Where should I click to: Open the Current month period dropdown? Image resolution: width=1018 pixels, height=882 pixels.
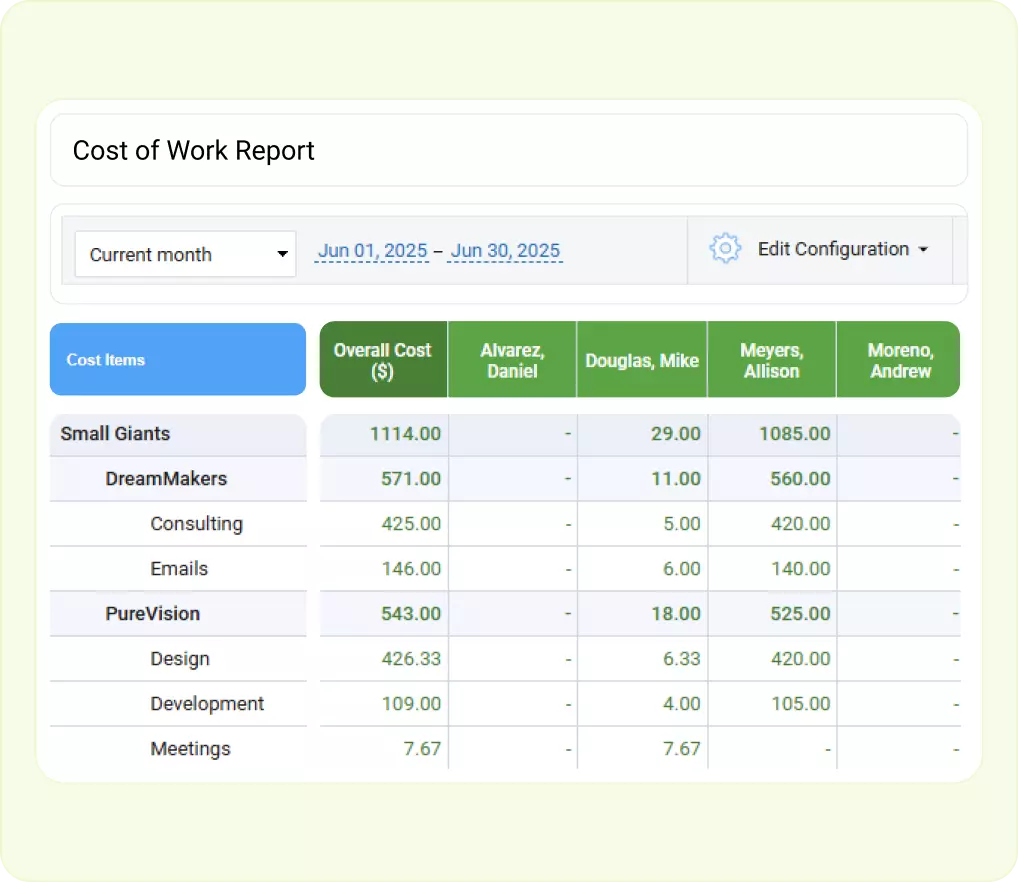(x=185, y=254)
